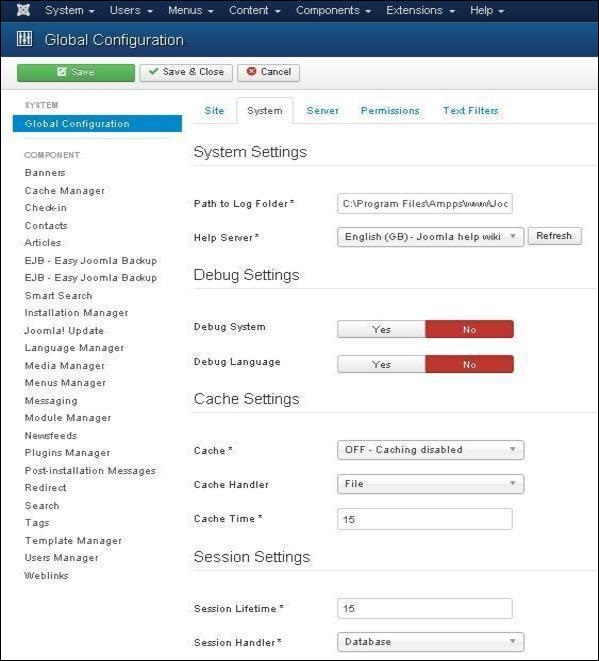Open Installation Manager in sidebar
The width and height of the screenshot is (599, 661).
[76, 313]
